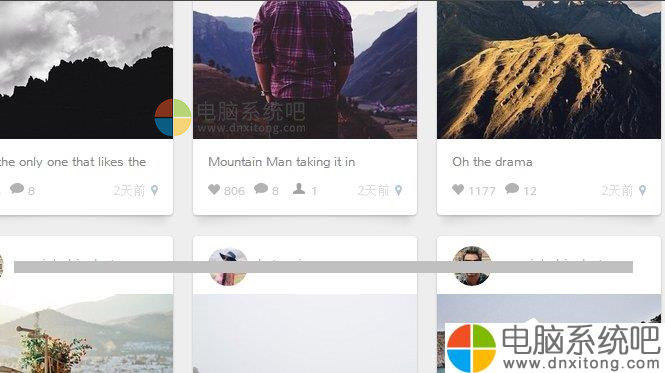Click profile avatar of man with glasses
This screenshot has height=373, width=665.
(472, 266)
